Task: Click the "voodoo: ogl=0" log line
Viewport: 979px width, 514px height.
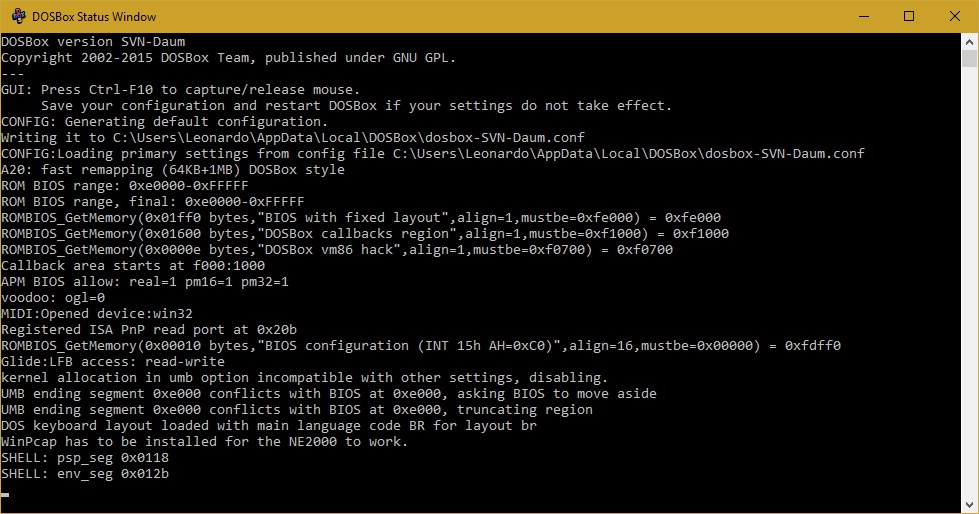Action: 53,297
